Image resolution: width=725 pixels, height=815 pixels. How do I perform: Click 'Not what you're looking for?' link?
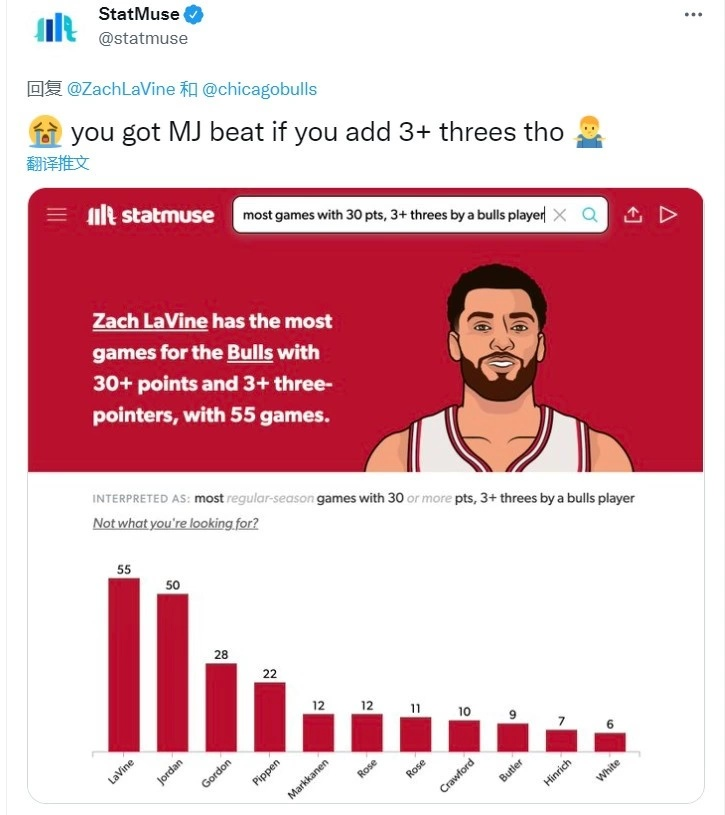176,523
